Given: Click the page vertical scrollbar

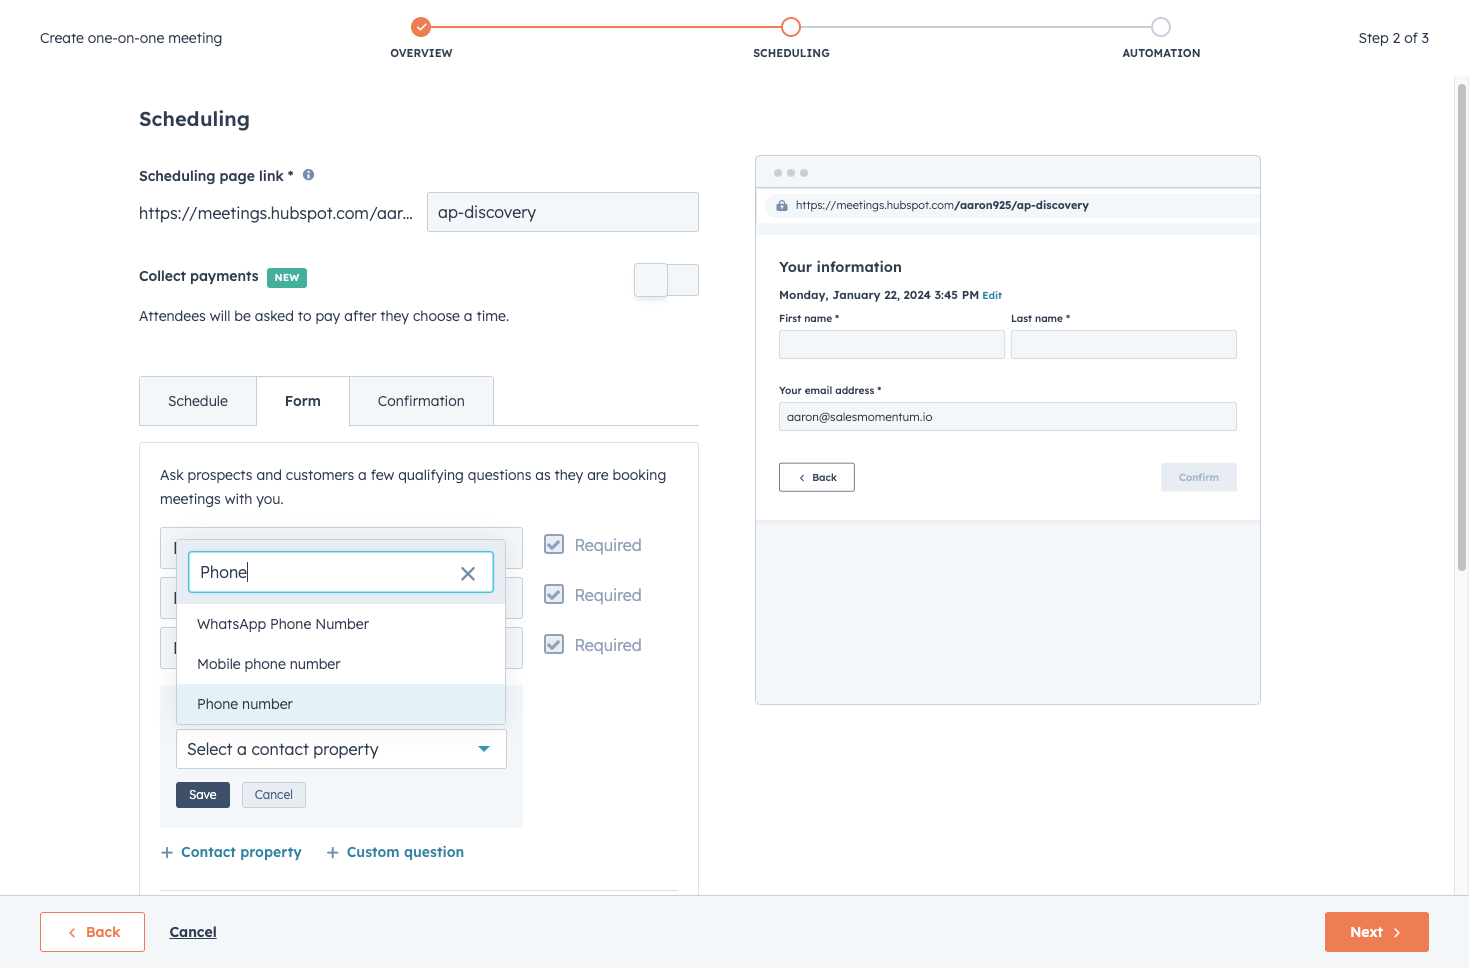Looking at the screenshot, I should [x=1462, y=328].
